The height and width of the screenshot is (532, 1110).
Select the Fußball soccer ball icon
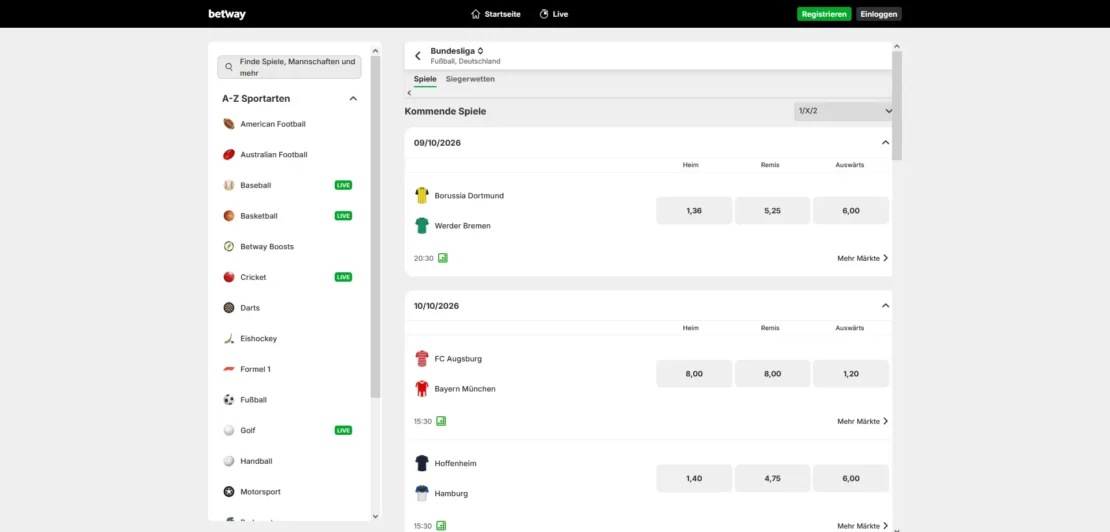tap(229, 400)
